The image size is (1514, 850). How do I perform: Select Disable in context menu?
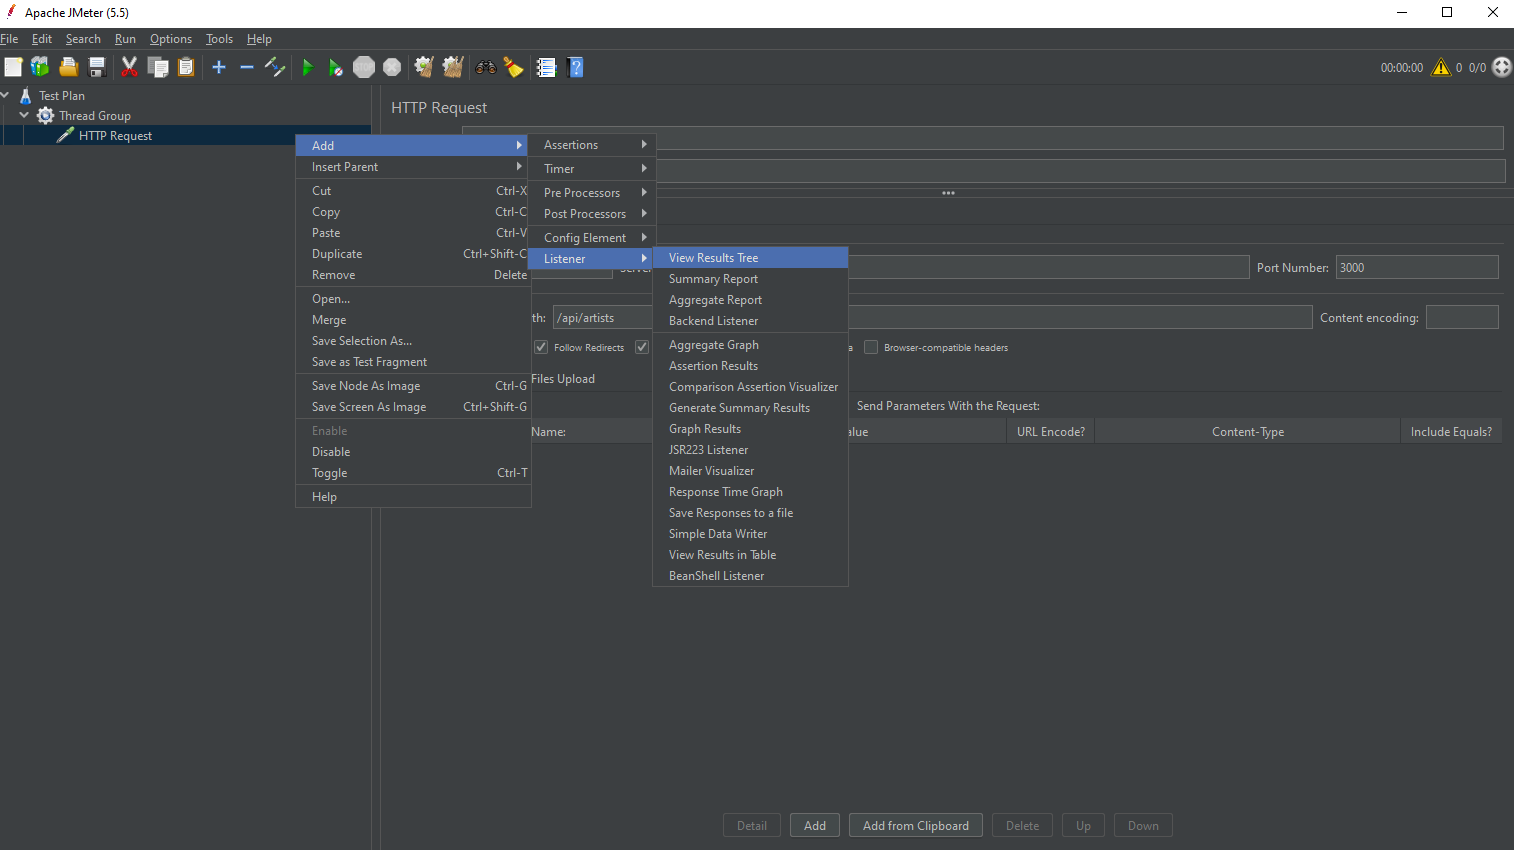(412, 452)
